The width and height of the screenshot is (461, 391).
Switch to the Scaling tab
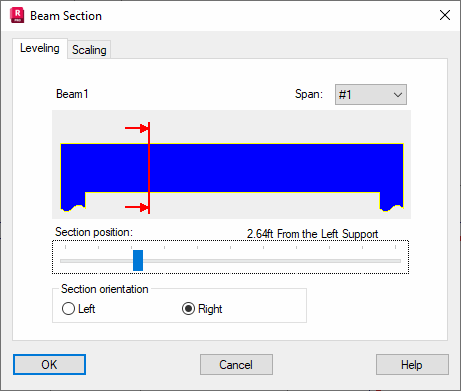click(89, 50)
